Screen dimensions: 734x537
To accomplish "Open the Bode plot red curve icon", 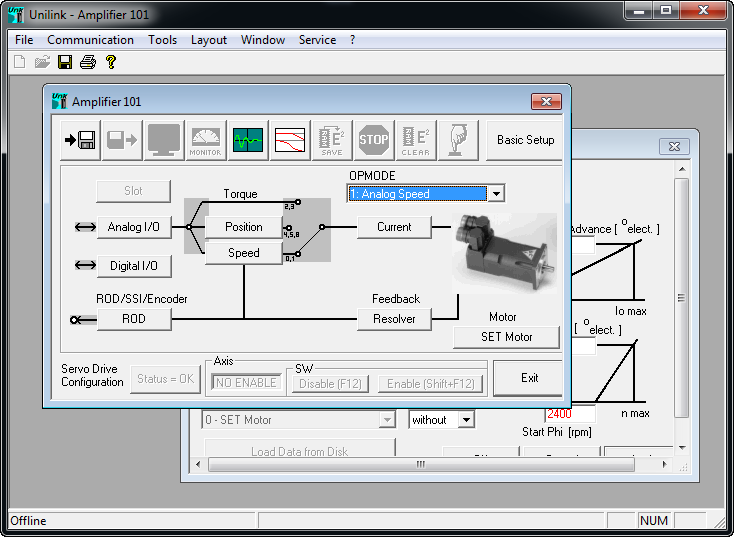I will pyautogui.click(x=290, y=140).
